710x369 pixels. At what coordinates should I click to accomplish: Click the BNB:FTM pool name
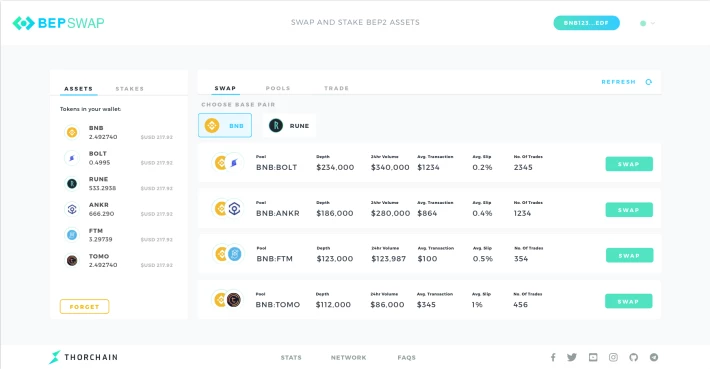pyautogui.click(x=274, y=259)
